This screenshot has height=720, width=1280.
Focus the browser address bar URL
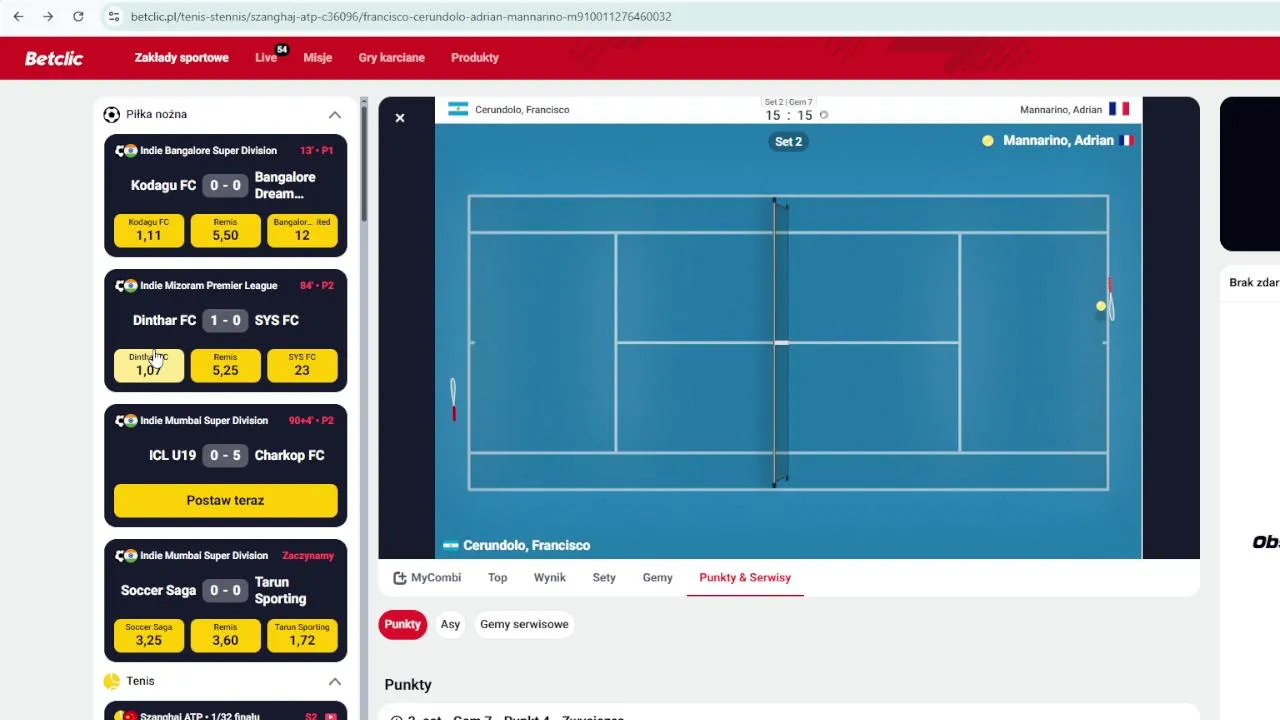401,17
